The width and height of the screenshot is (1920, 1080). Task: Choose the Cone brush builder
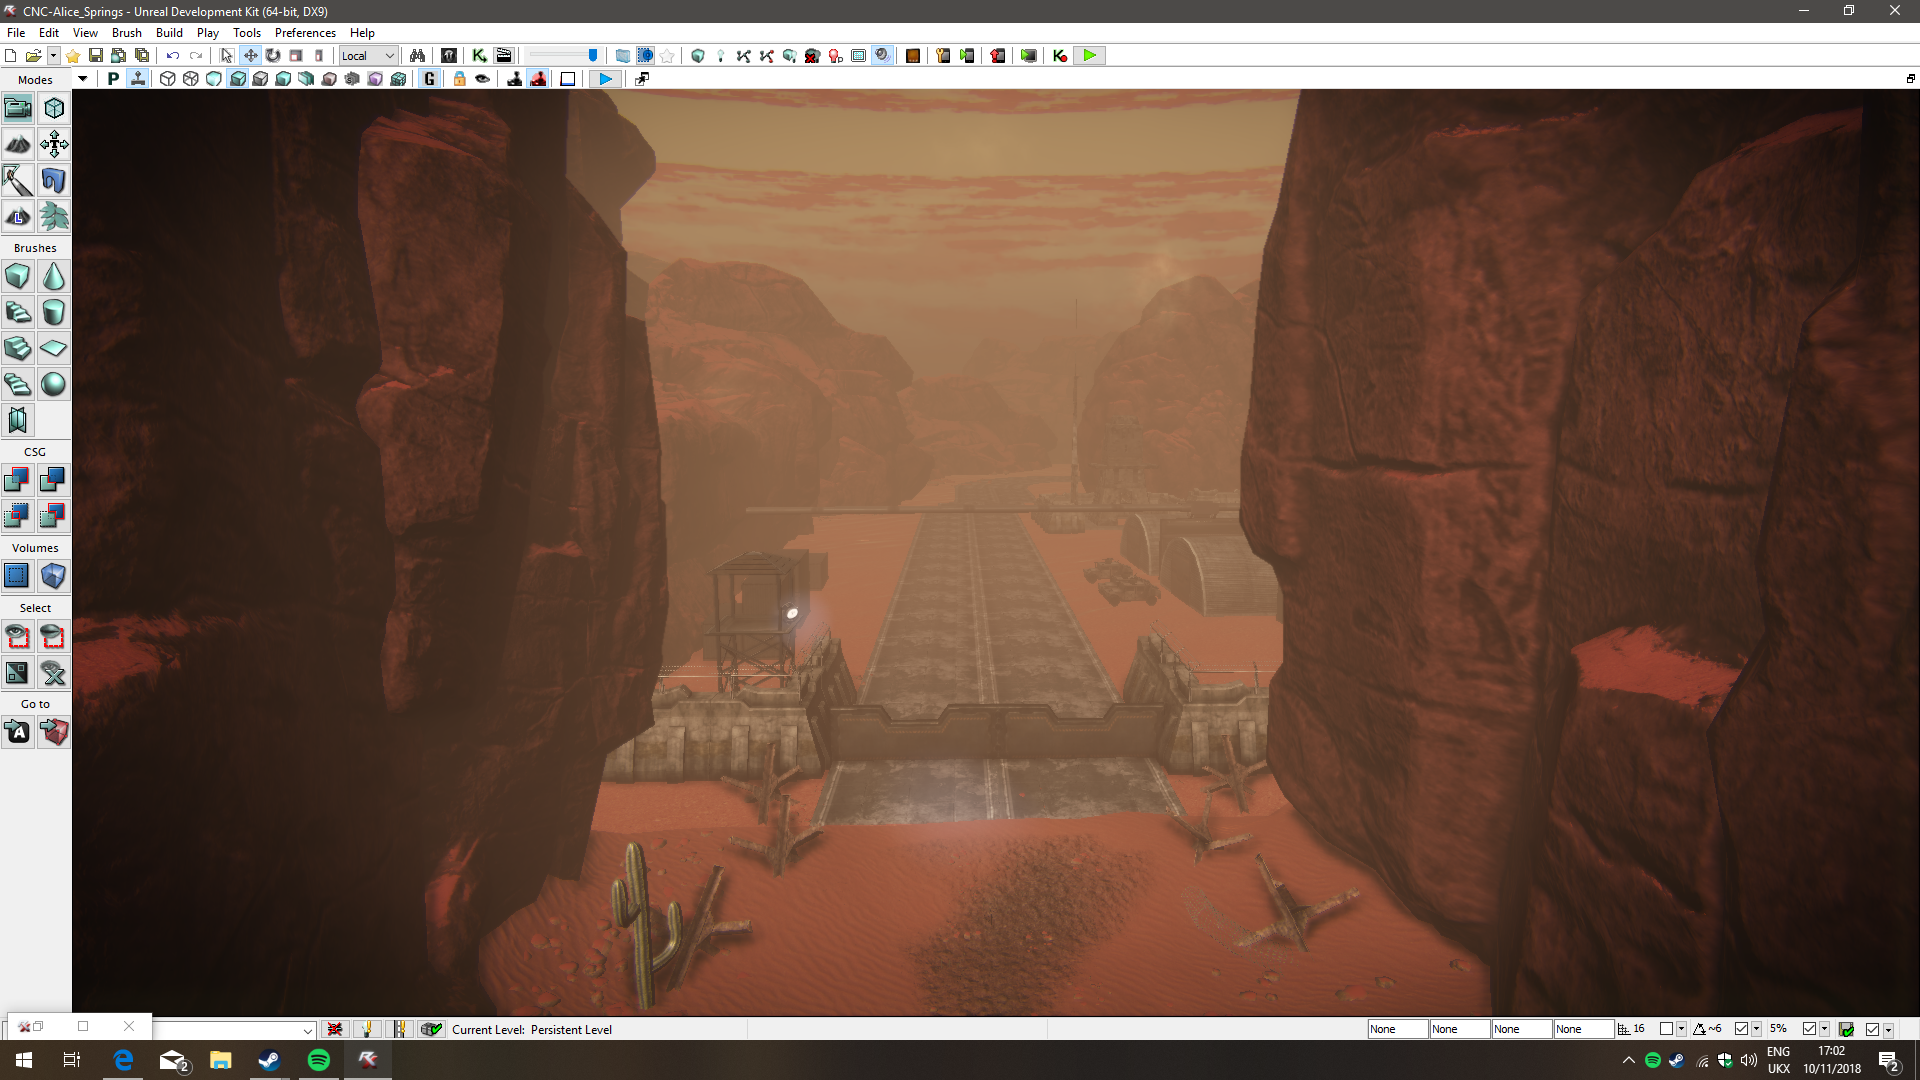click(54, 276)
